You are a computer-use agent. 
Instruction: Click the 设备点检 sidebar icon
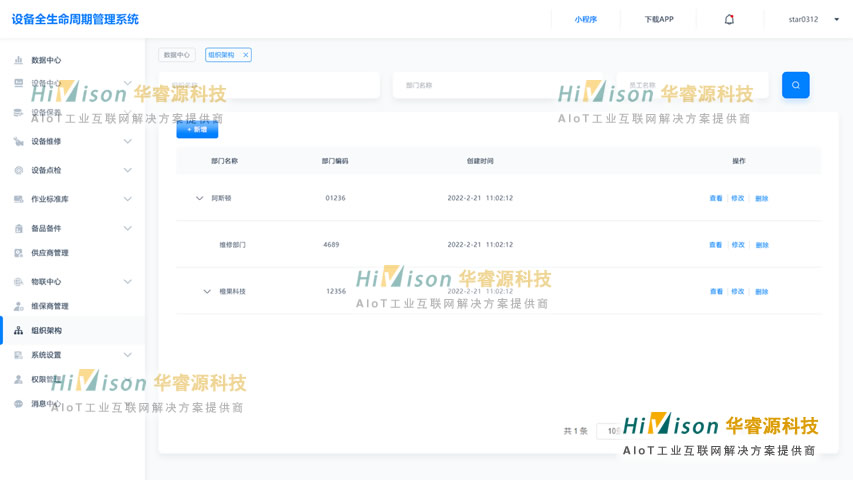pos(18,170)
